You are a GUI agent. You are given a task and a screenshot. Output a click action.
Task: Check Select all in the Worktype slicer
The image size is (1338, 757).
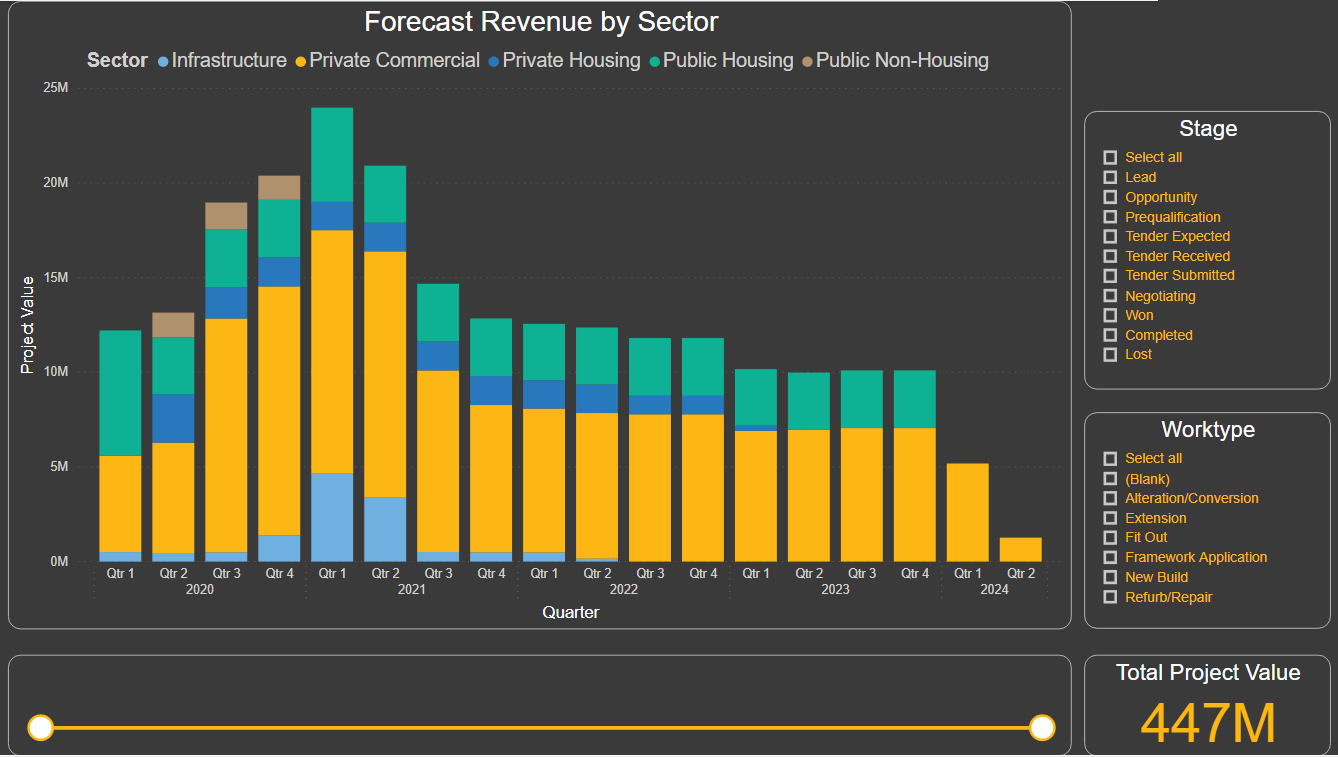tap(1110, 459)
